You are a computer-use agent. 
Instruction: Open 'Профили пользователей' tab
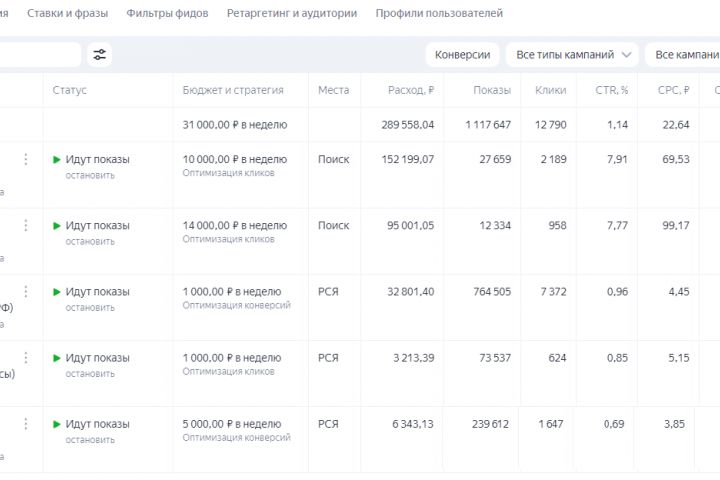pos(439,14)
